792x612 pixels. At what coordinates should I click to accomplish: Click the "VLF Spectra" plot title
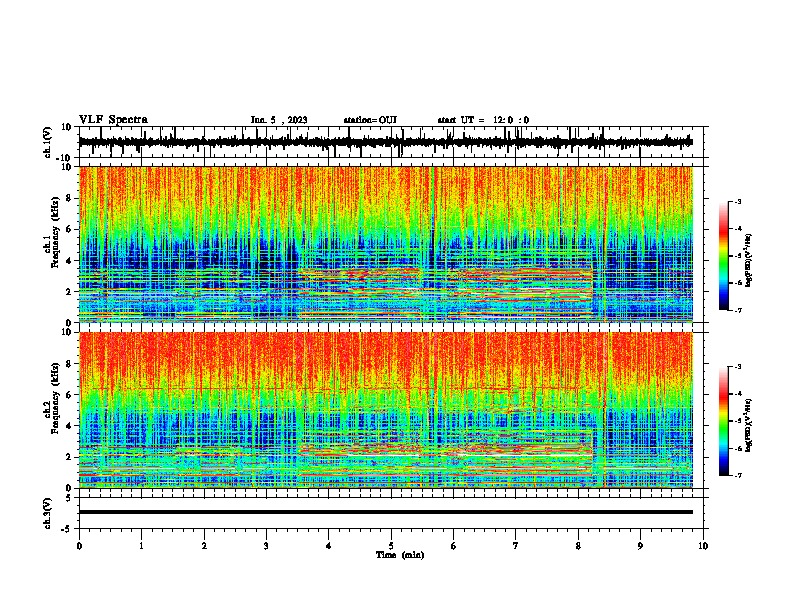pos(113,120)
